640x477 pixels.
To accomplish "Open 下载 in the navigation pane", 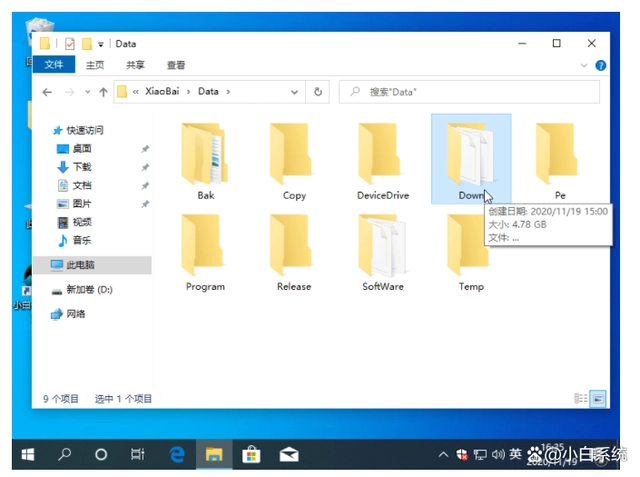I will point(82,167).
